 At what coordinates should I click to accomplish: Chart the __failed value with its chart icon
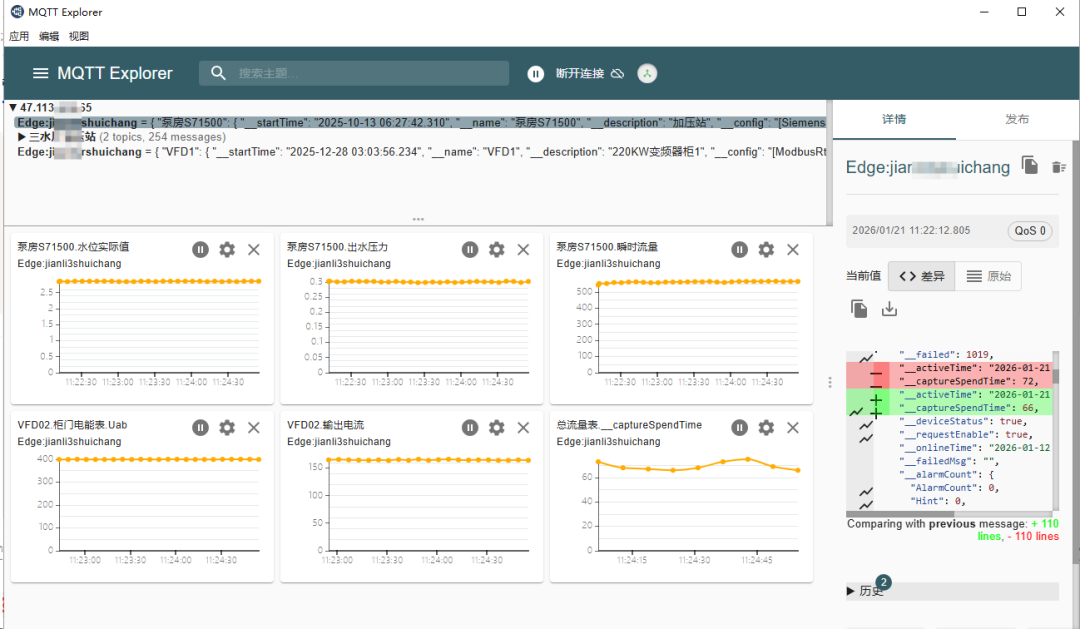866,357
